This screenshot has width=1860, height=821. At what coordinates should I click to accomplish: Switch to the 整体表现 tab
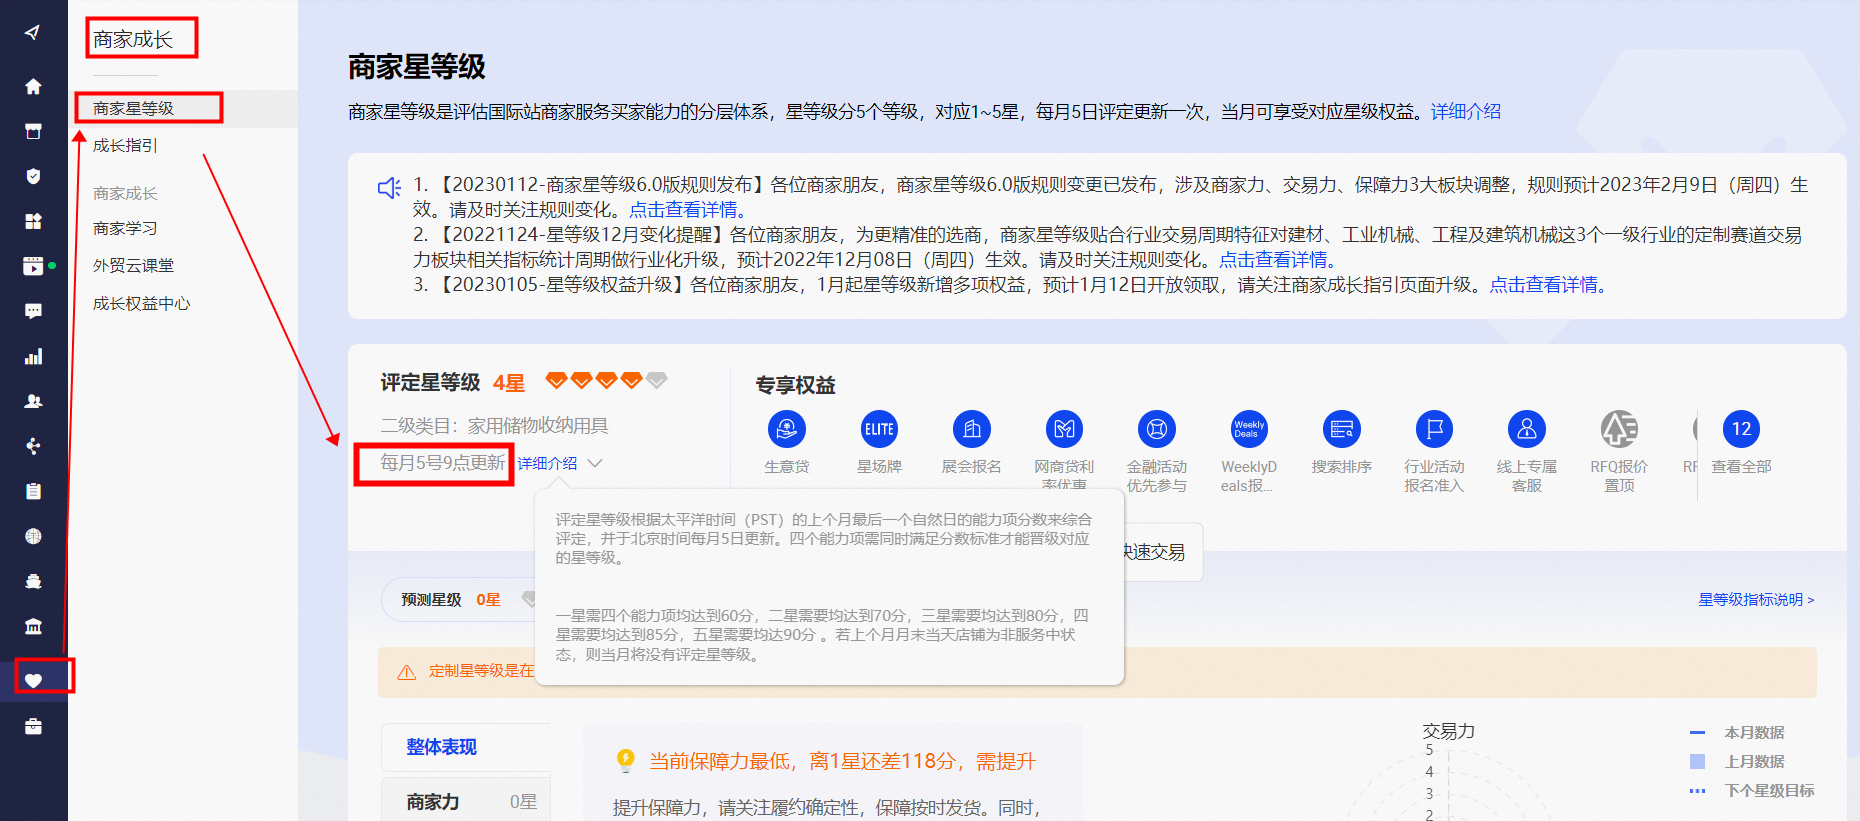coord(441,747)
